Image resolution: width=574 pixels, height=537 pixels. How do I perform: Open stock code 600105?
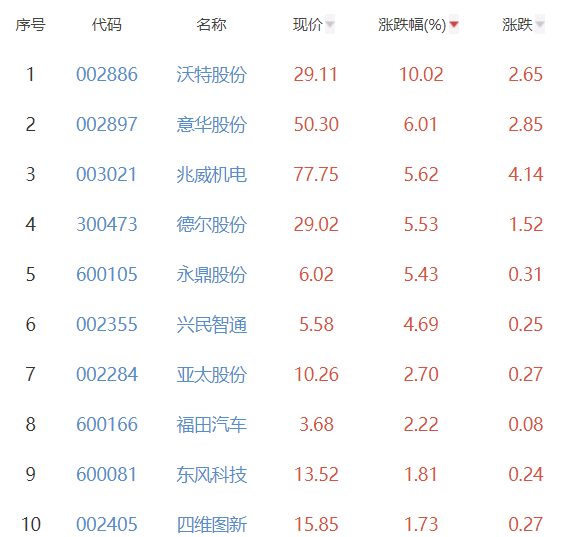tap(107, 275)
